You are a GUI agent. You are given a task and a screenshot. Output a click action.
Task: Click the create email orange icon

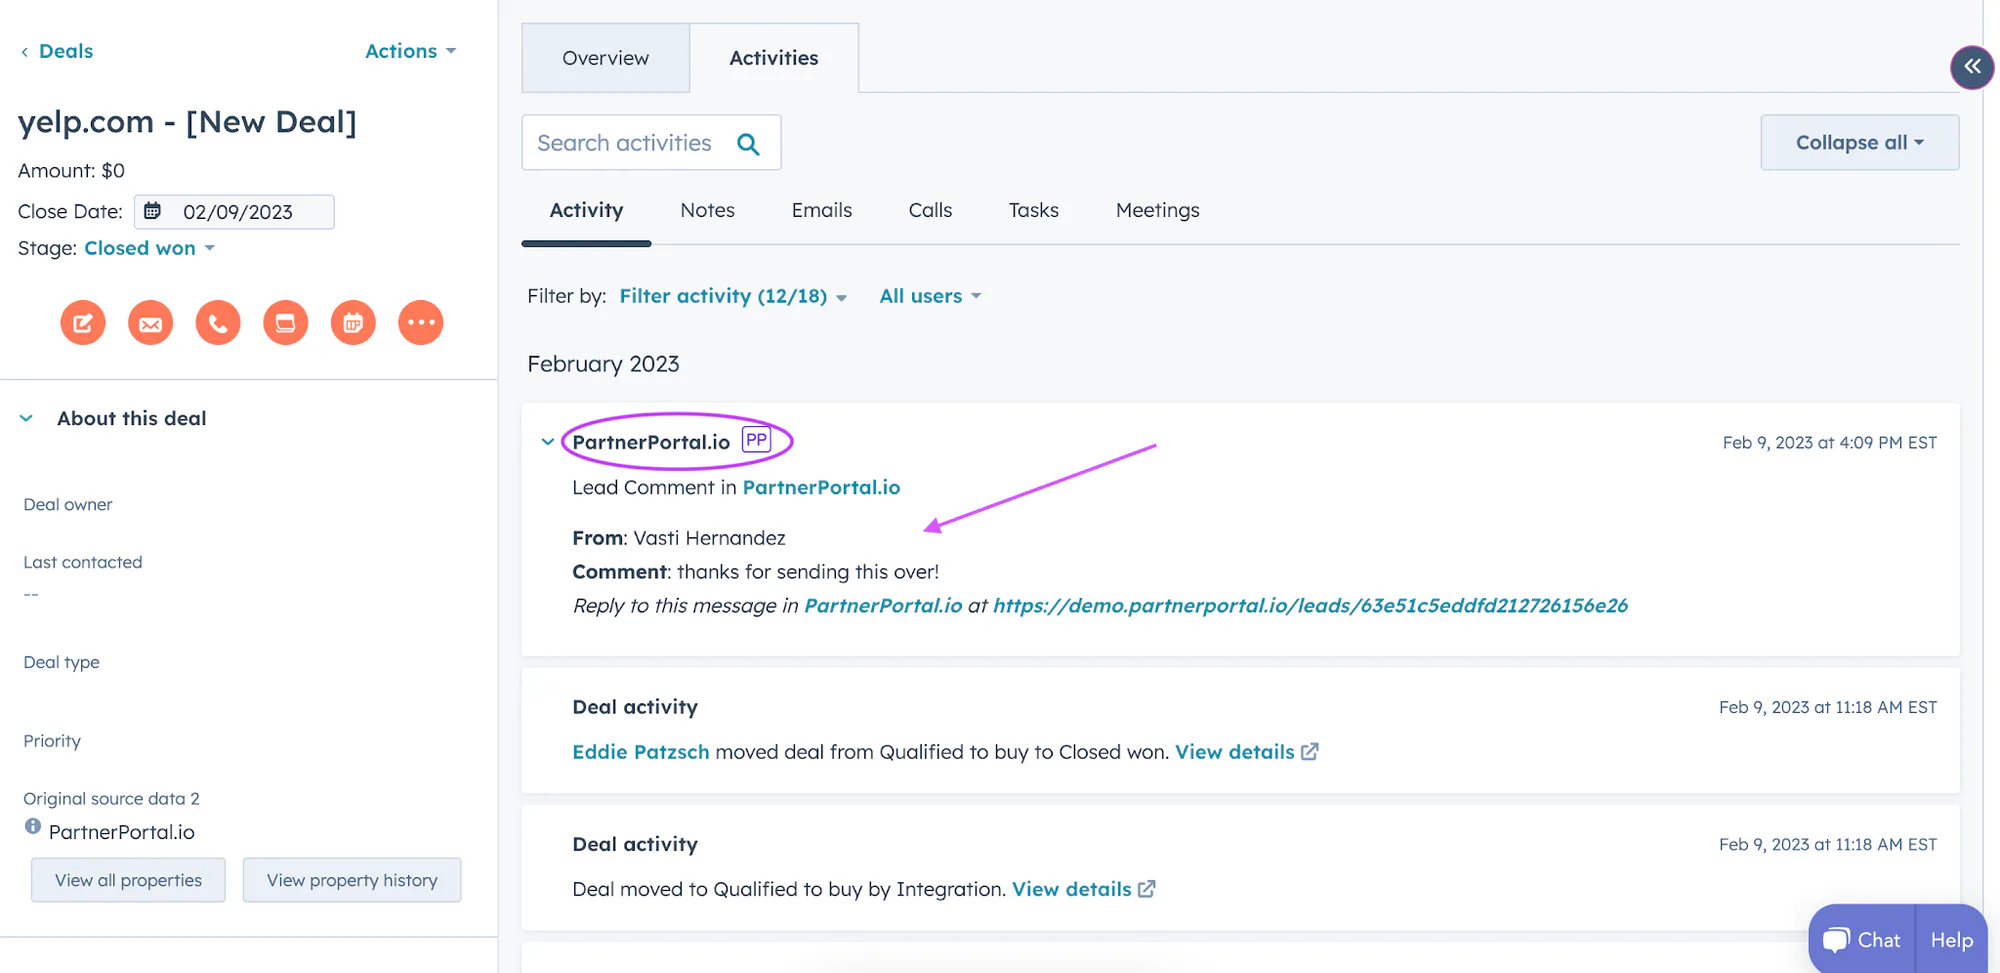tap(150, 323)
